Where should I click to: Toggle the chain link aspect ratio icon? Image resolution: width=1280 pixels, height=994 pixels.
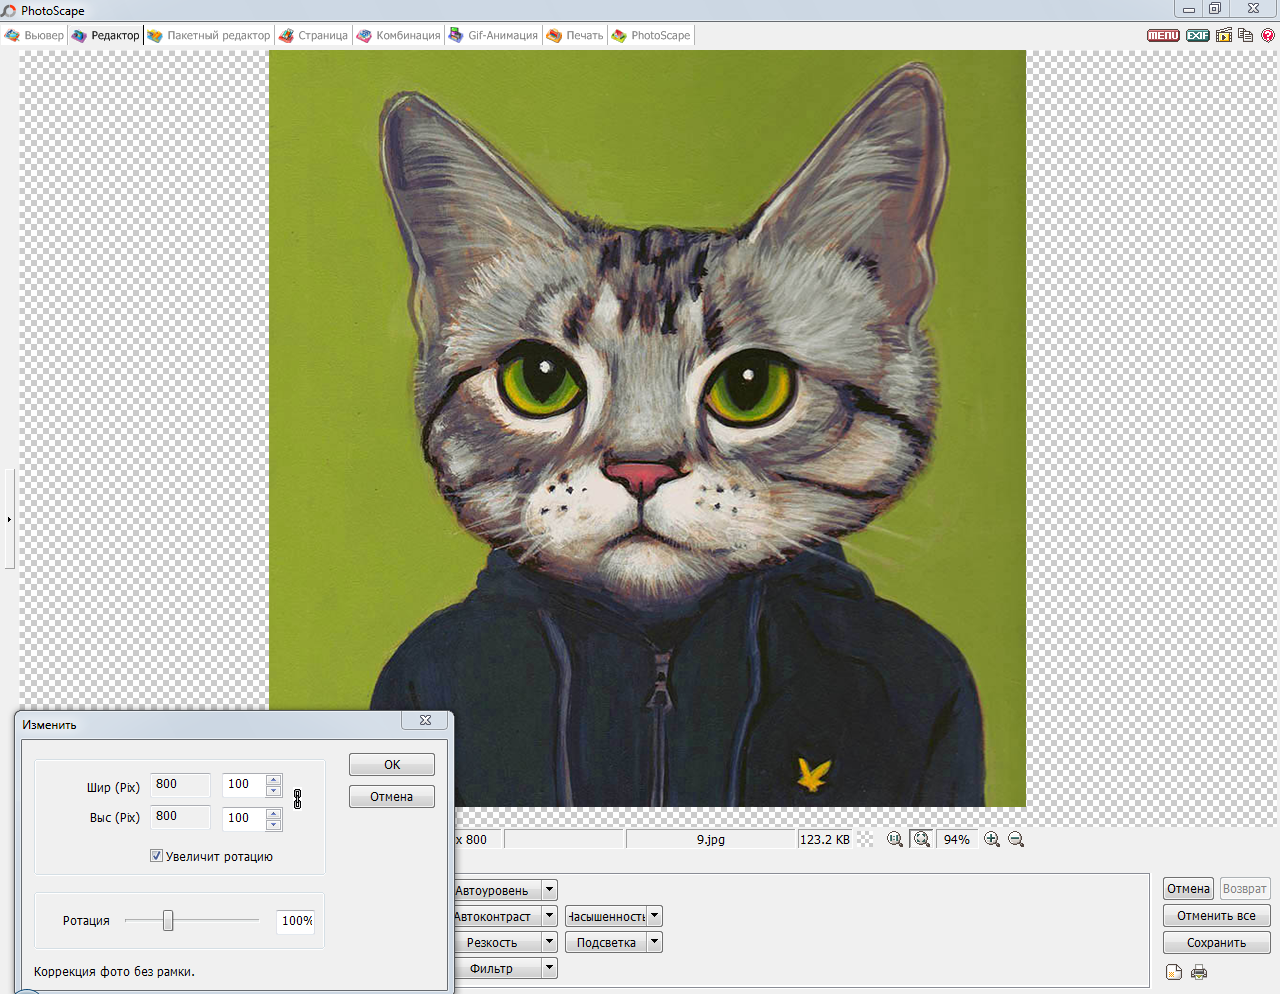coord(297,799)
